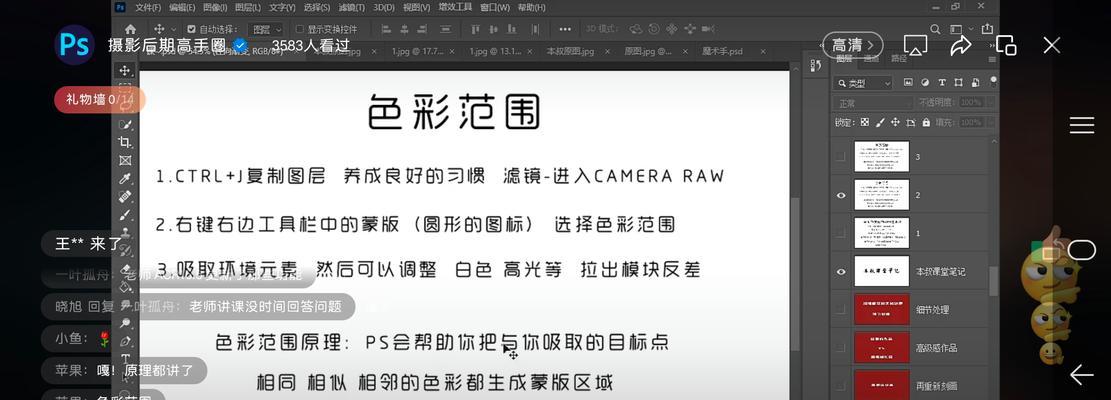Open the 摄影后期高手圈 channel name

(x=169, y=45)
